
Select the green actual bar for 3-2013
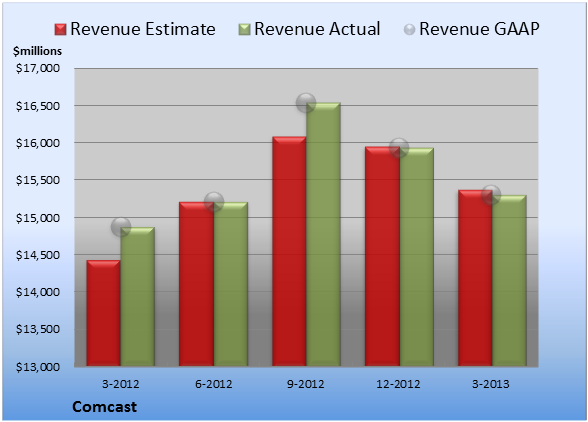click(509, 281)
